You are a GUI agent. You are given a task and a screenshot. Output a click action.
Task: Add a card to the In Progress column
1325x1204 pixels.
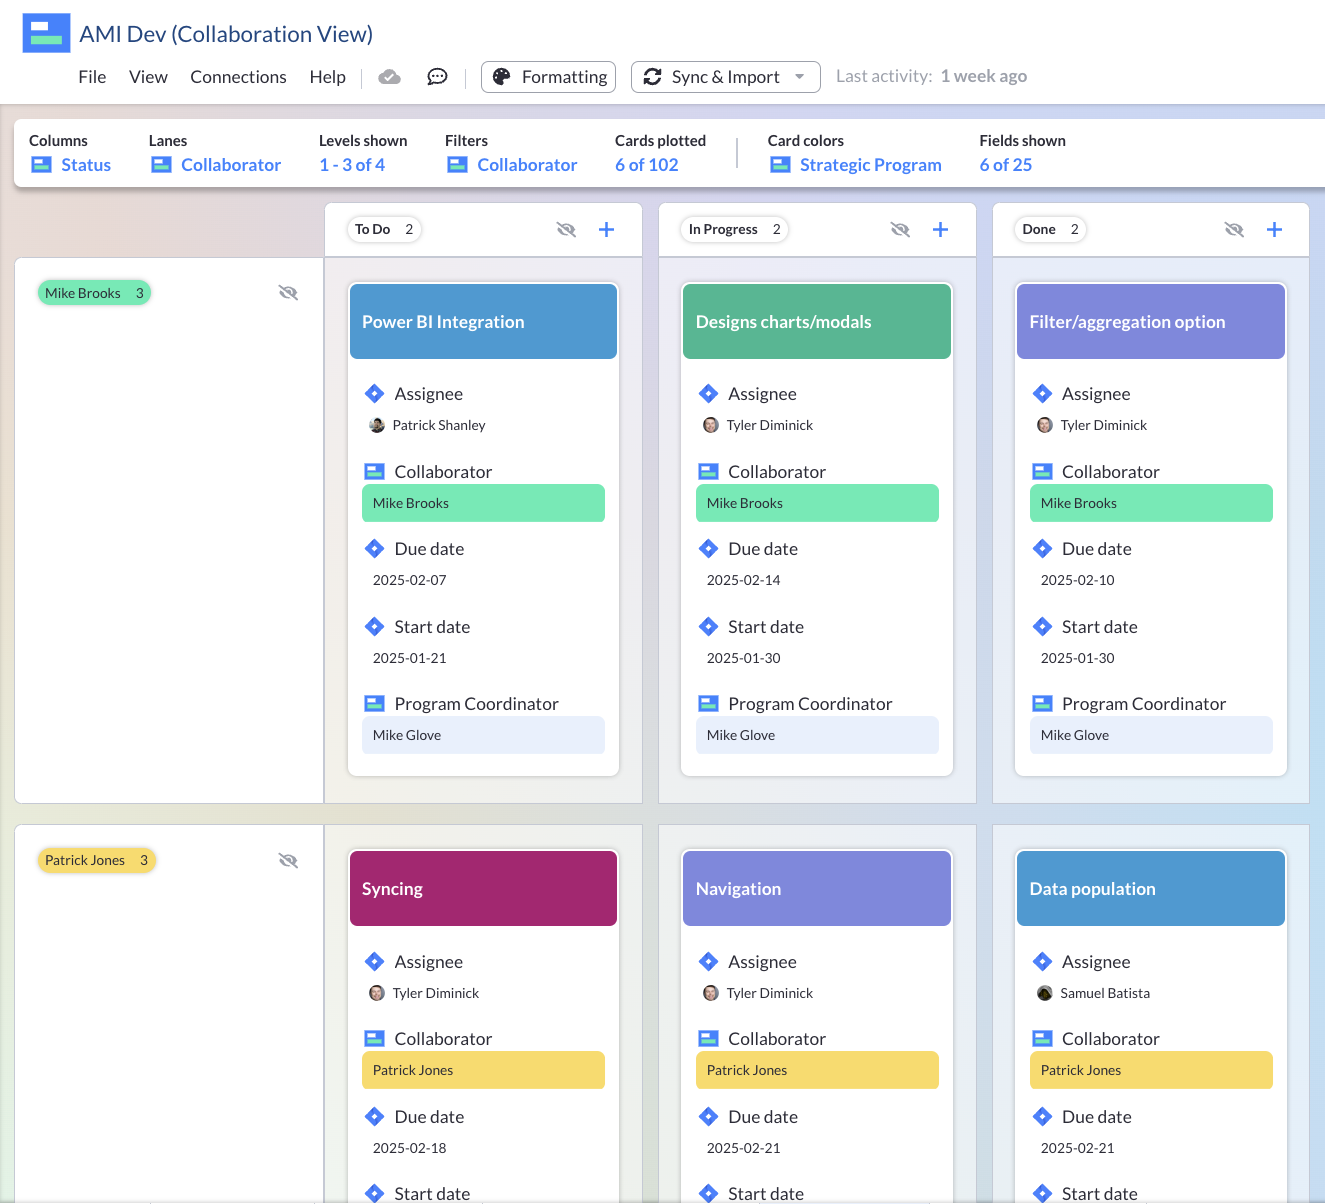940,229
